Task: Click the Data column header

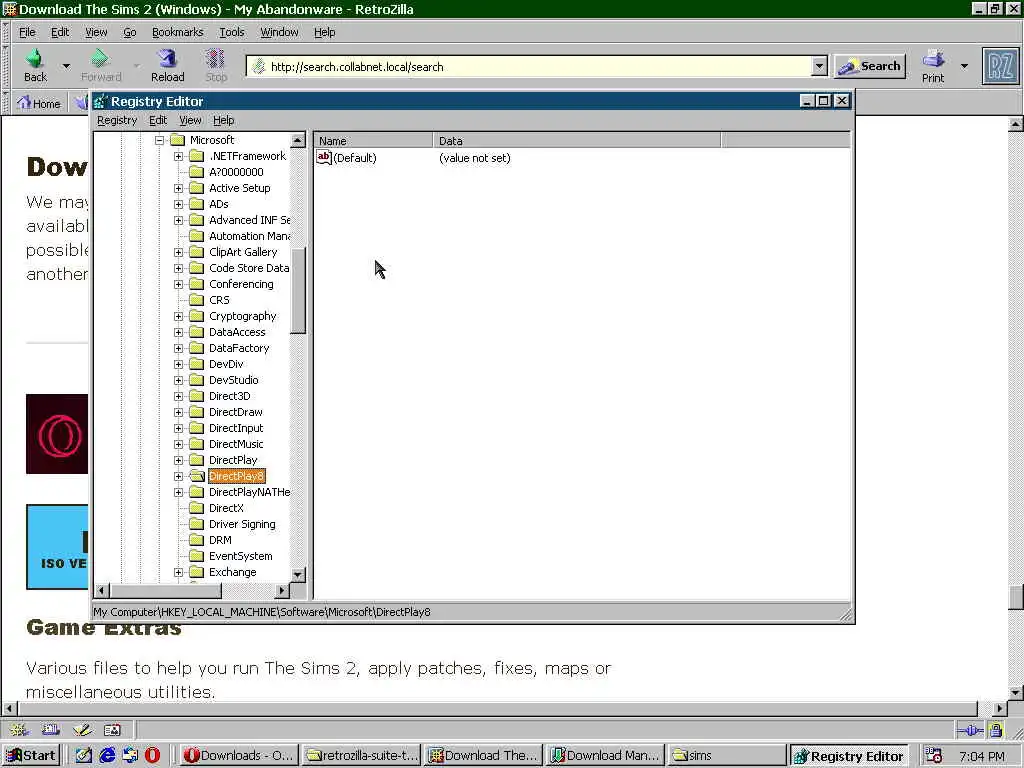Action: coord(577,140)
